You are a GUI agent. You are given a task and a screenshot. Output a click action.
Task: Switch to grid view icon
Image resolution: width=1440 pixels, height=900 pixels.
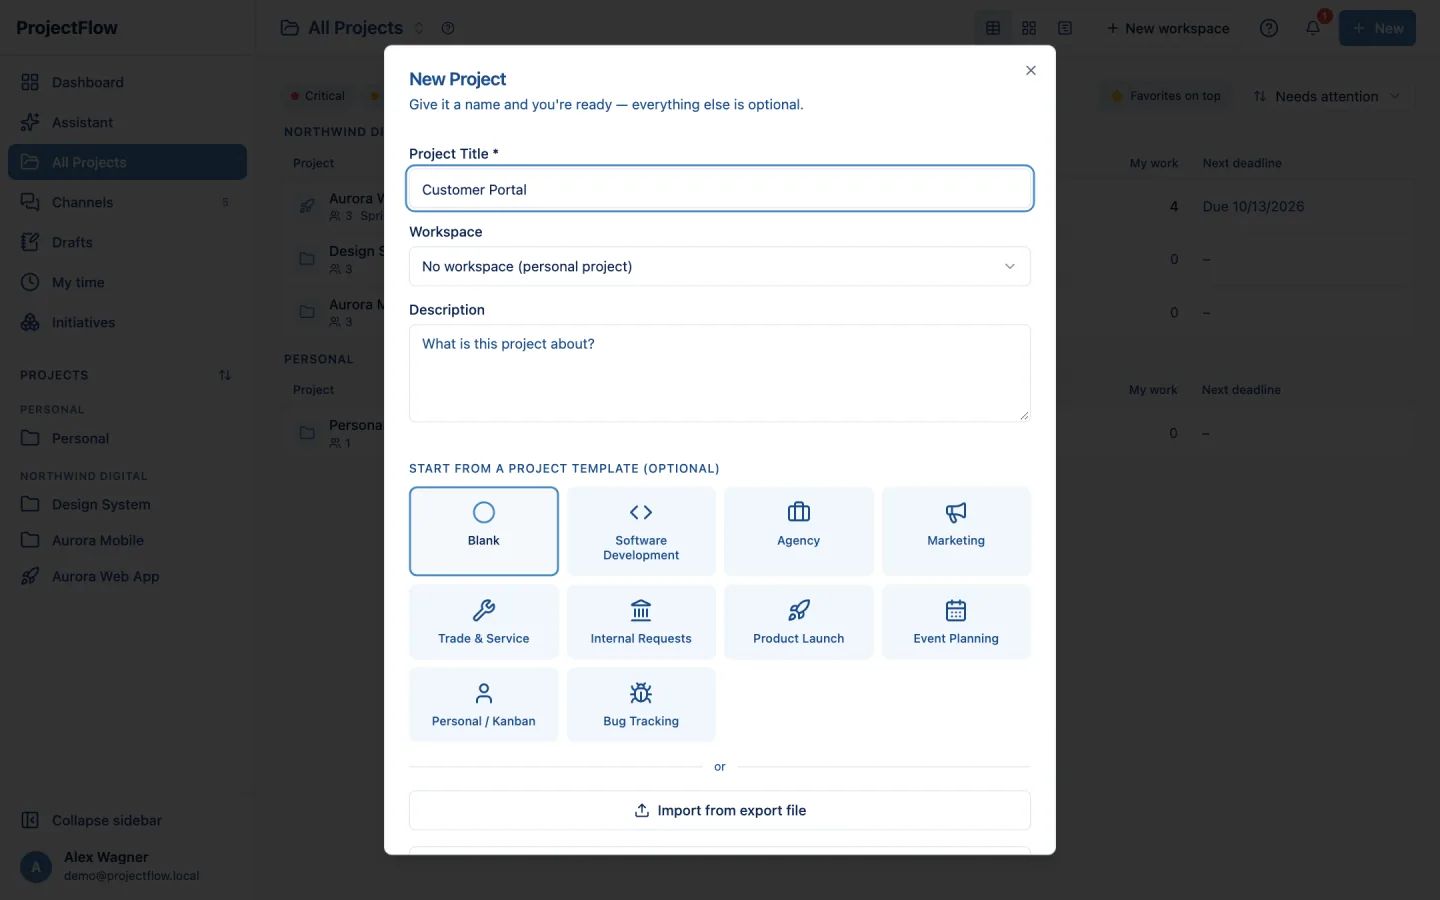(1029, 28)
